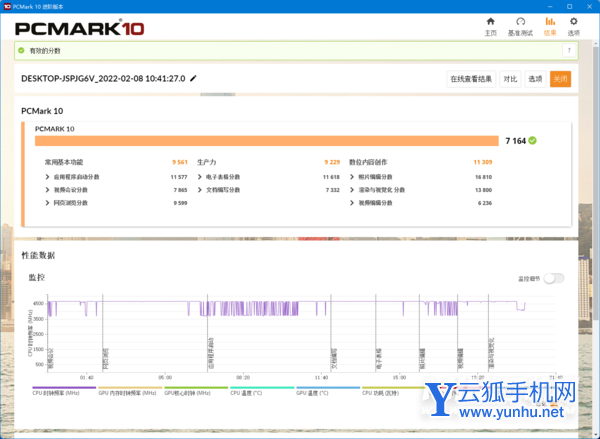600x439 pixels.
Task: Toggle the 监控细节 switch
Action: click(554, 279)
